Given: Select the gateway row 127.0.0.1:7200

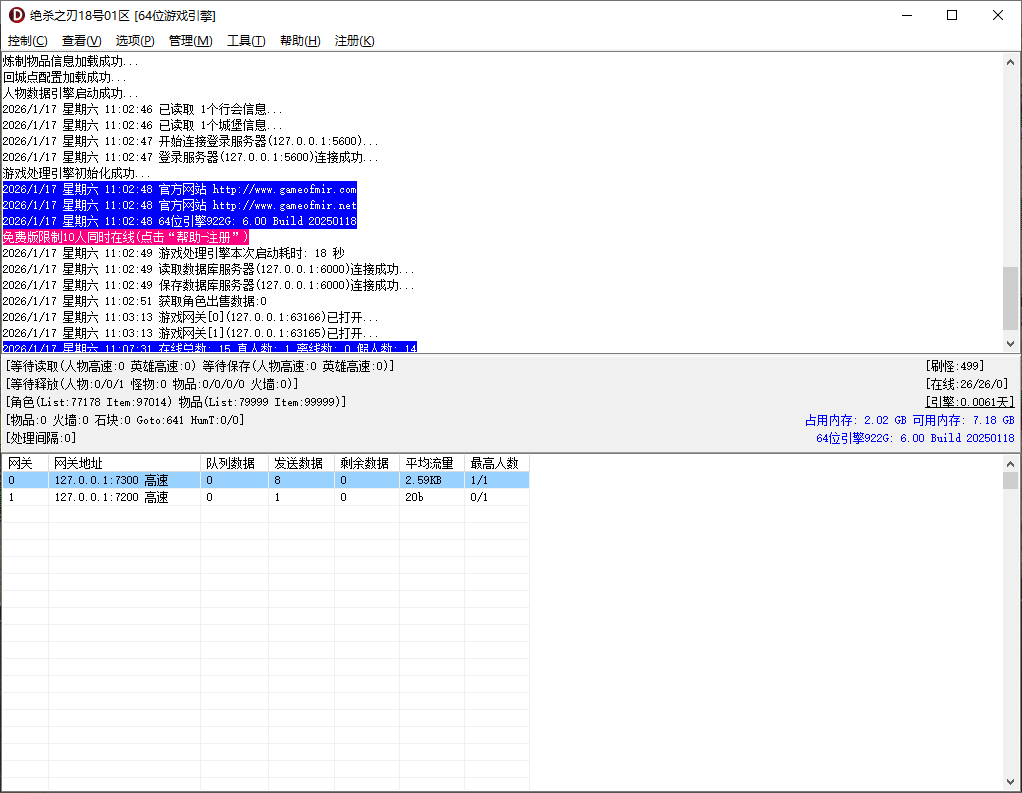Looking at the screenshot, I should (110, 497).
